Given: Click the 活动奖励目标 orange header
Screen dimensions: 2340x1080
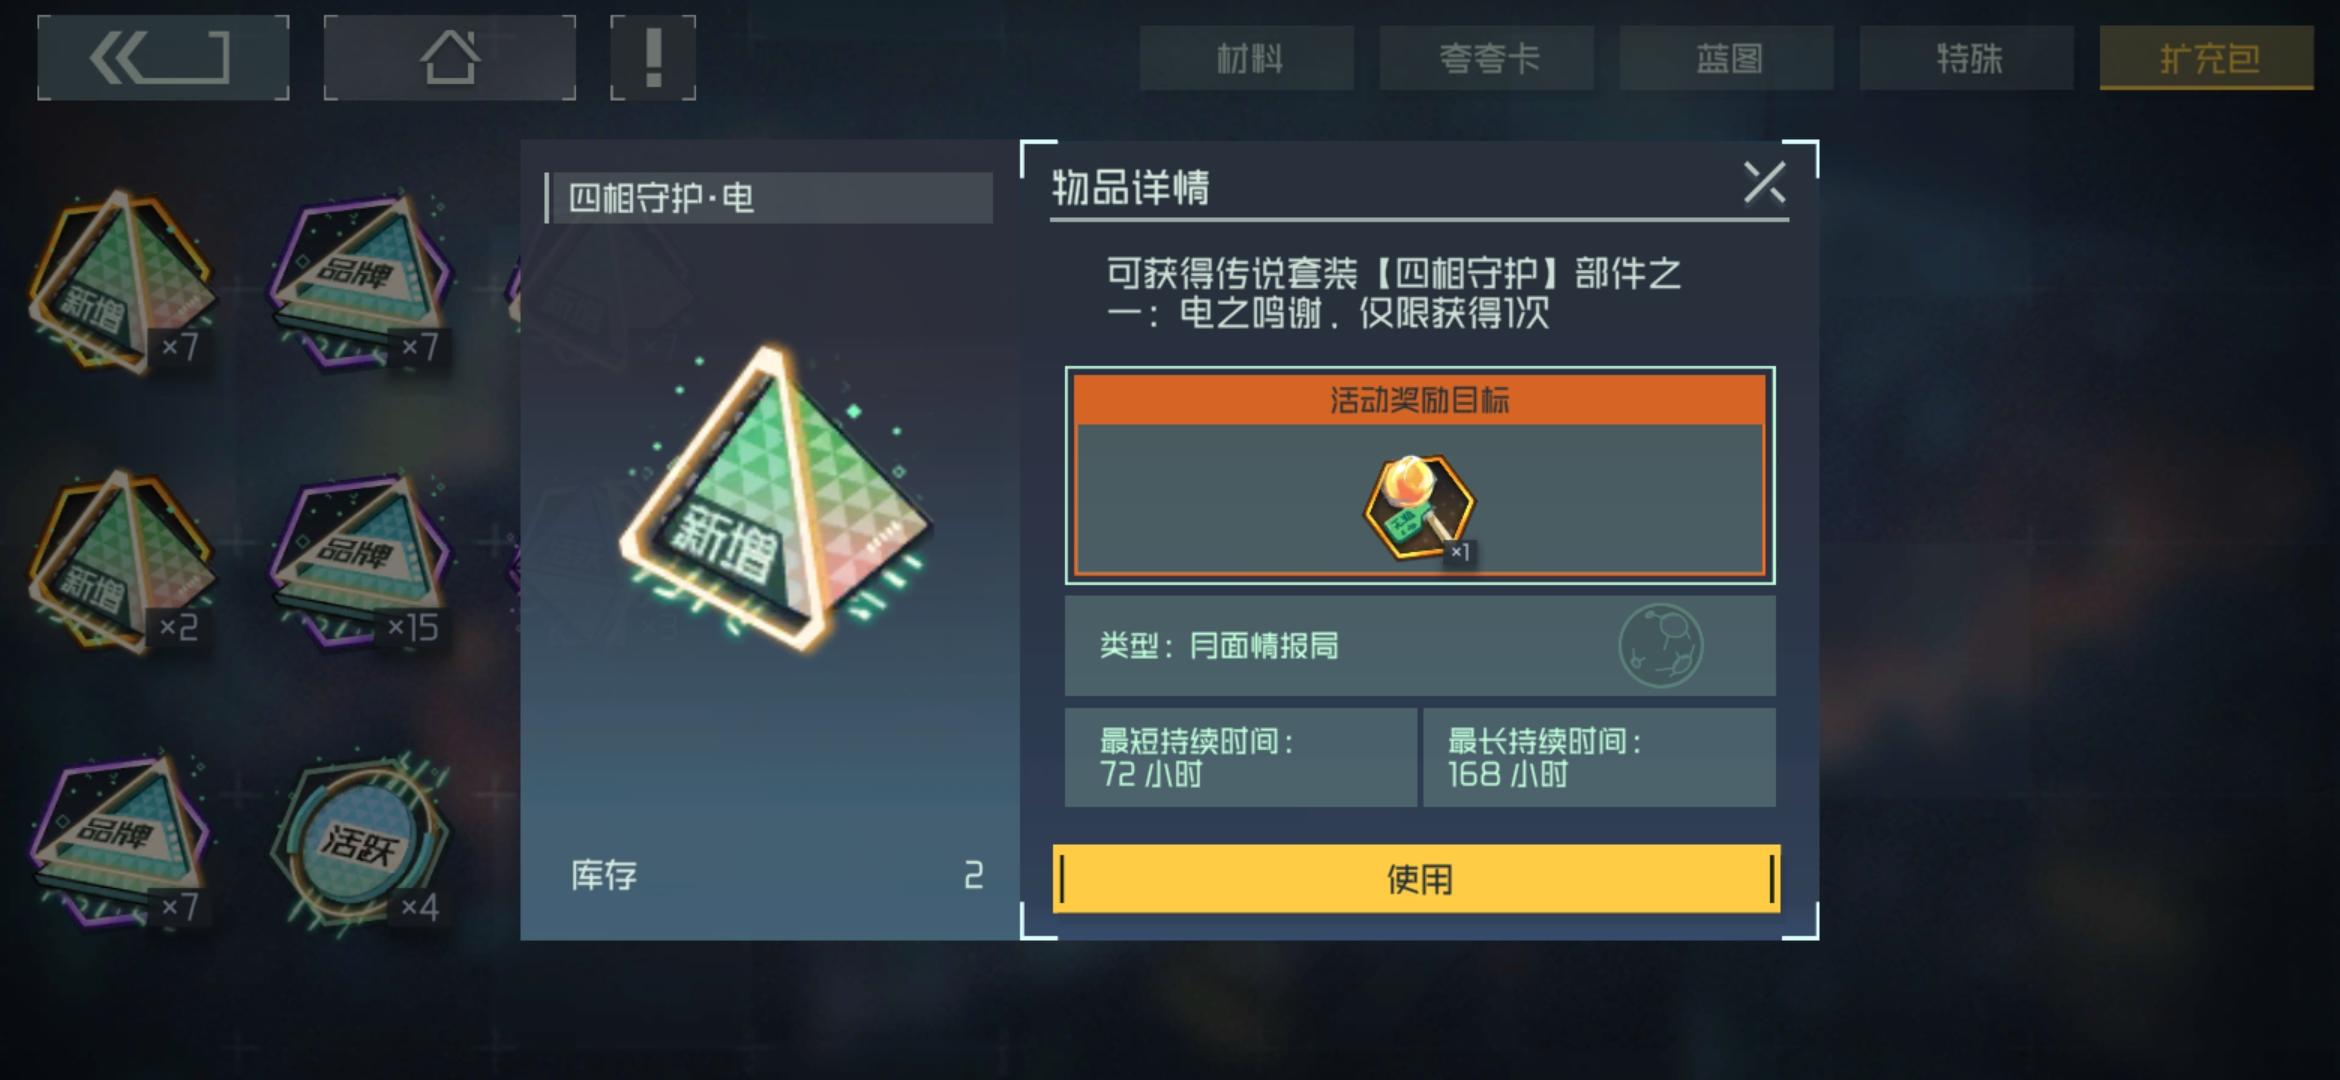Looking at the screenshot, I should pyautogui.click(x=1420, y=400).
